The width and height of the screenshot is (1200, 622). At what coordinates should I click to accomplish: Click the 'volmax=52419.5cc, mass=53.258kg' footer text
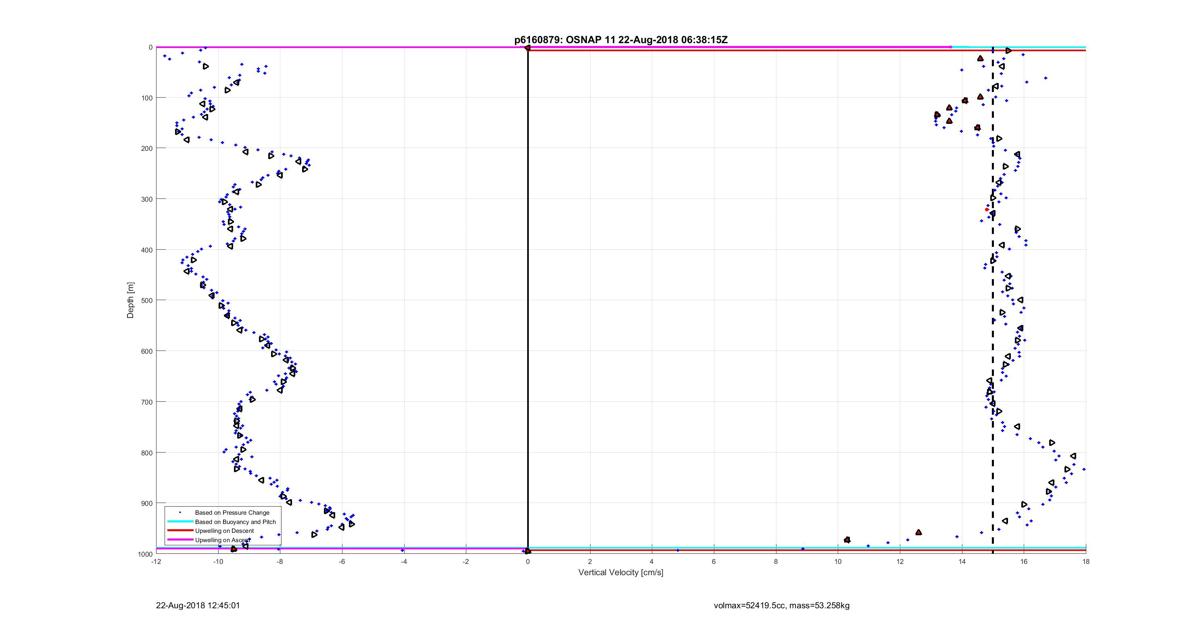click(x=781, y=605)
